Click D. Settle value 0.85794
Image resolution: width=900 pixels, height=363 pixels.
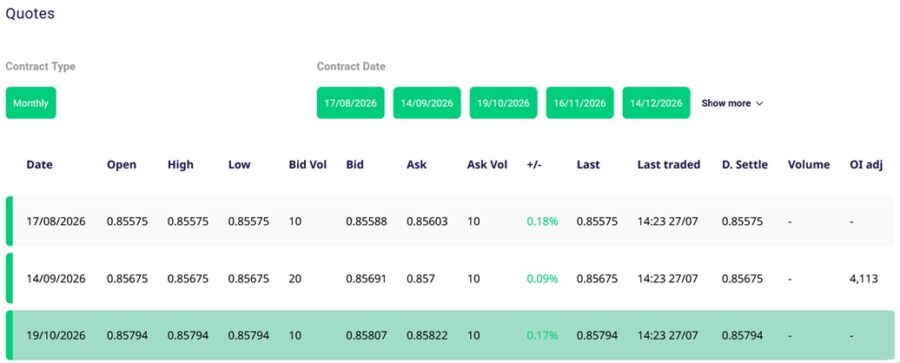(x=742, y=335)
